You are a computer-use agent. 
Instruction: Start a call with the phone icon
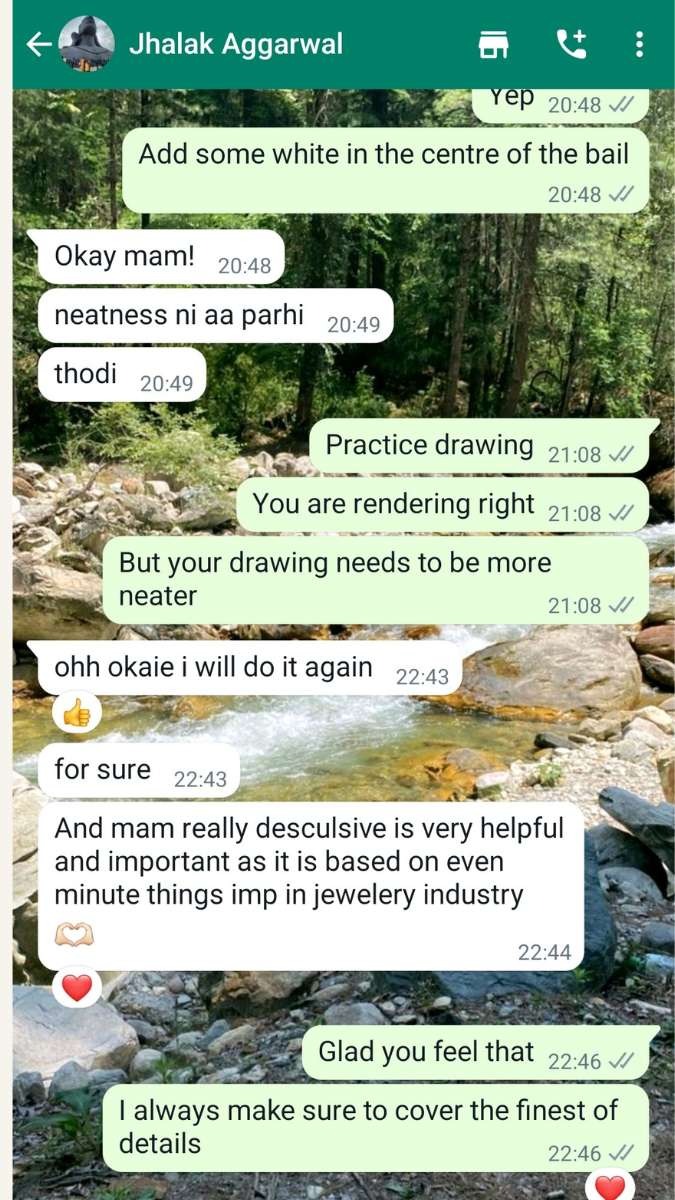click(x=572, y=44)
